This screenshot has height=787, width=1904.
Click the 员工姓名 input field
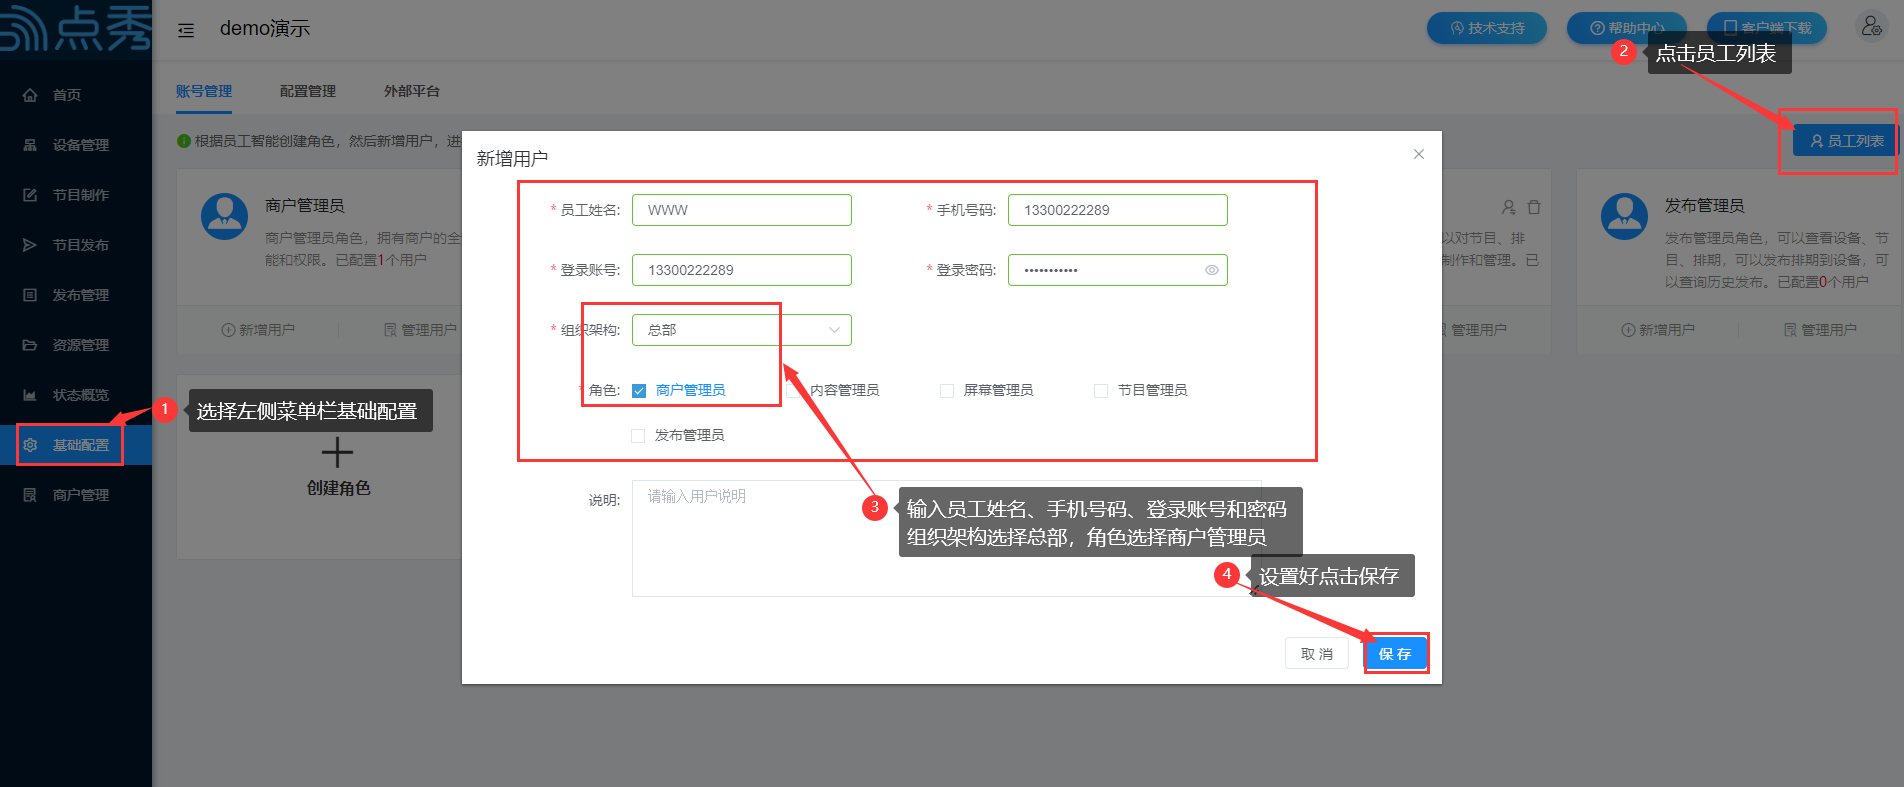pyautogui.click(x=742, y=210)
